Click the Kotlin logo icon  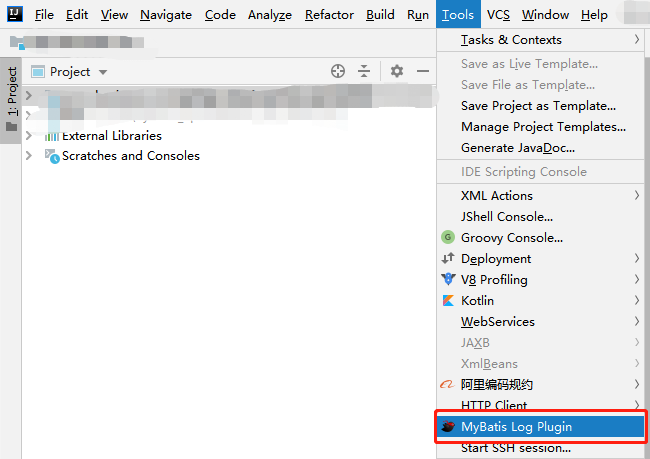pos(448,300)
